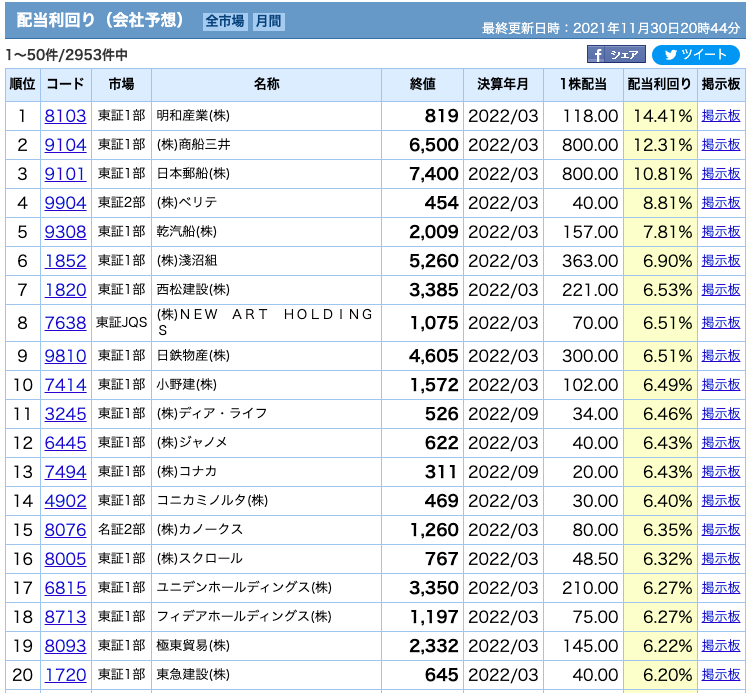753x693 pixels.
Task: Open stock code 9308 link
Action: pos(65,232)
